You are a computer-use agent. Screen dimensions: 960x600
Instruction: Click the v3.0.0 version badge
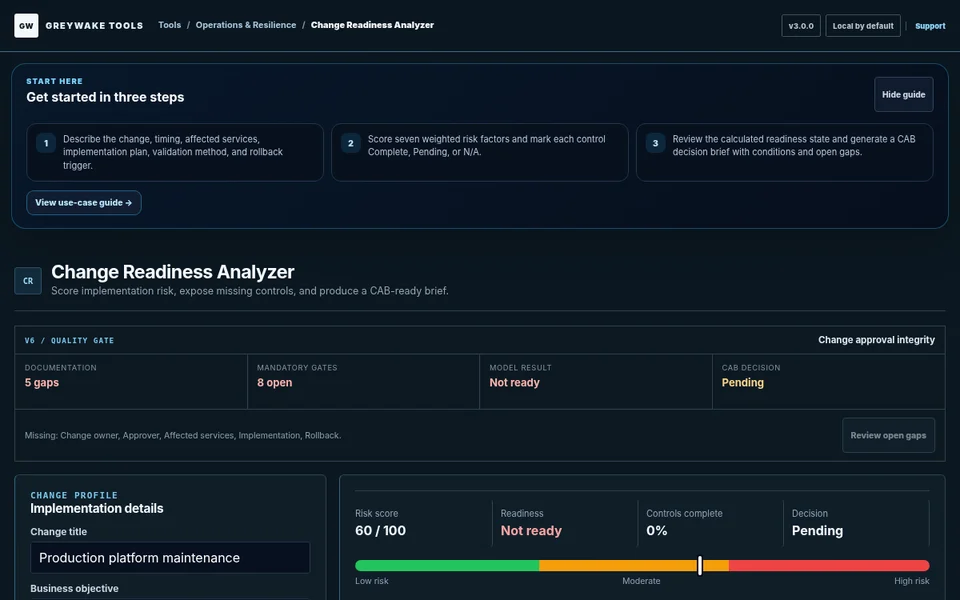pos(801,26)
